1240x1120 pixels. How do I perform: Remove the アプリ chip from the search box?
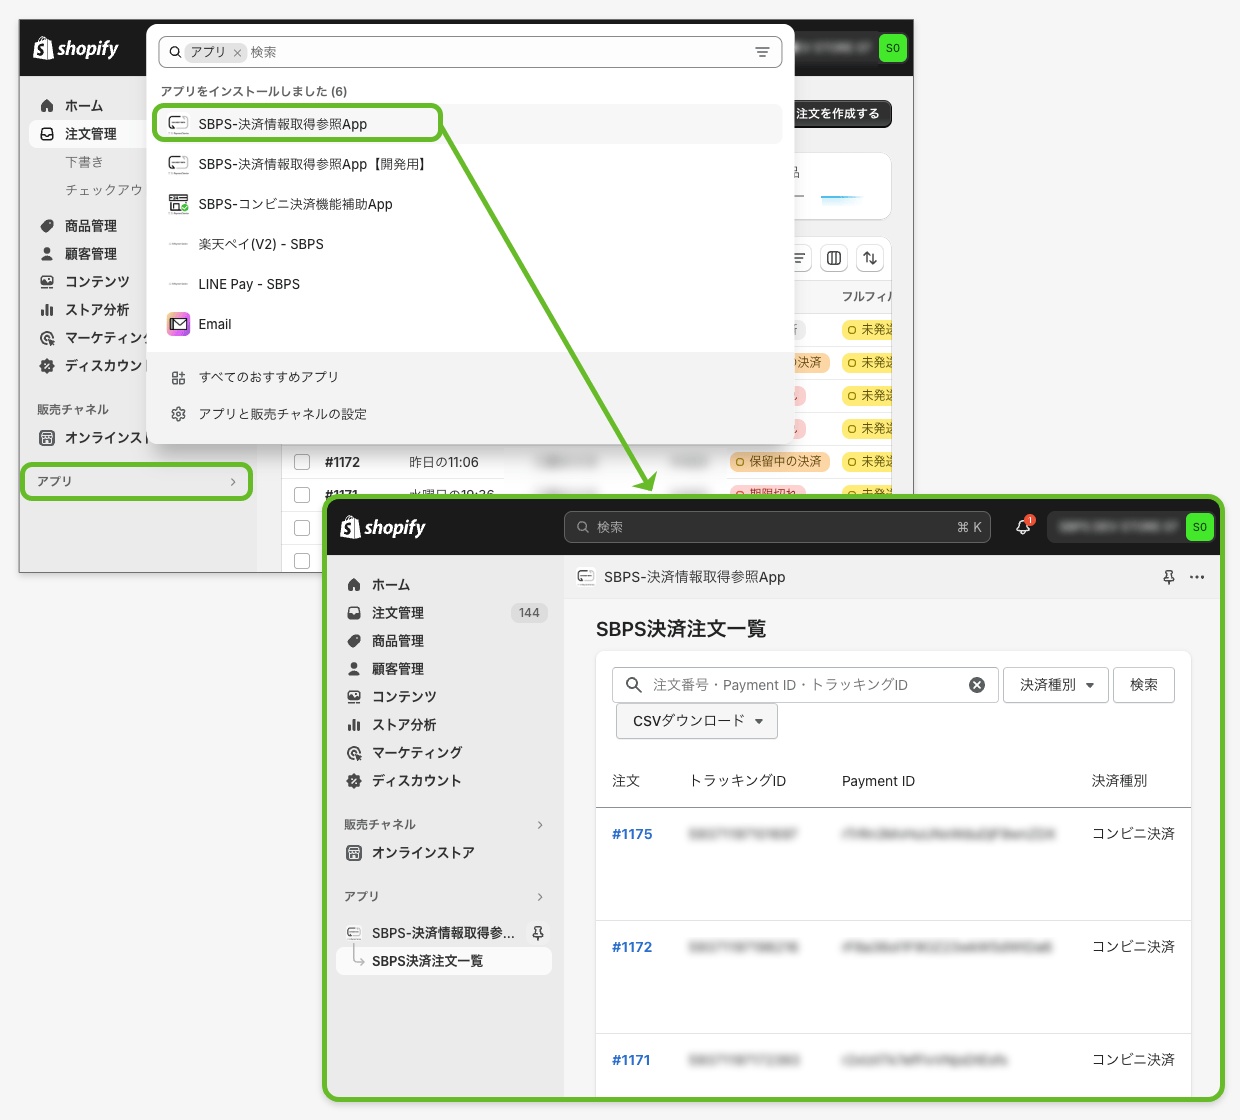(x=237, y=53)
